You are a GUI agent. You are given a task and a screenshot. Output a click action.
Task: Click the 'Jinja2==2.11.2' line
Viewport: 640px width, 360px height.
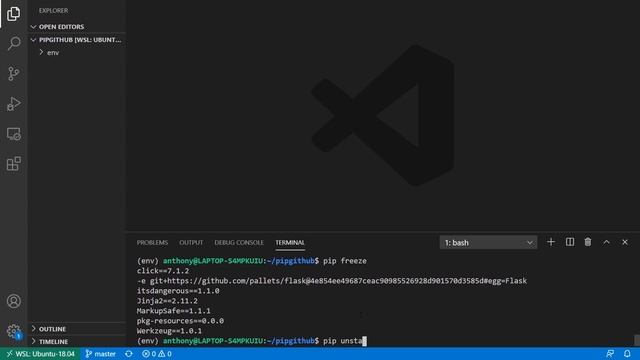coord(167,301)
